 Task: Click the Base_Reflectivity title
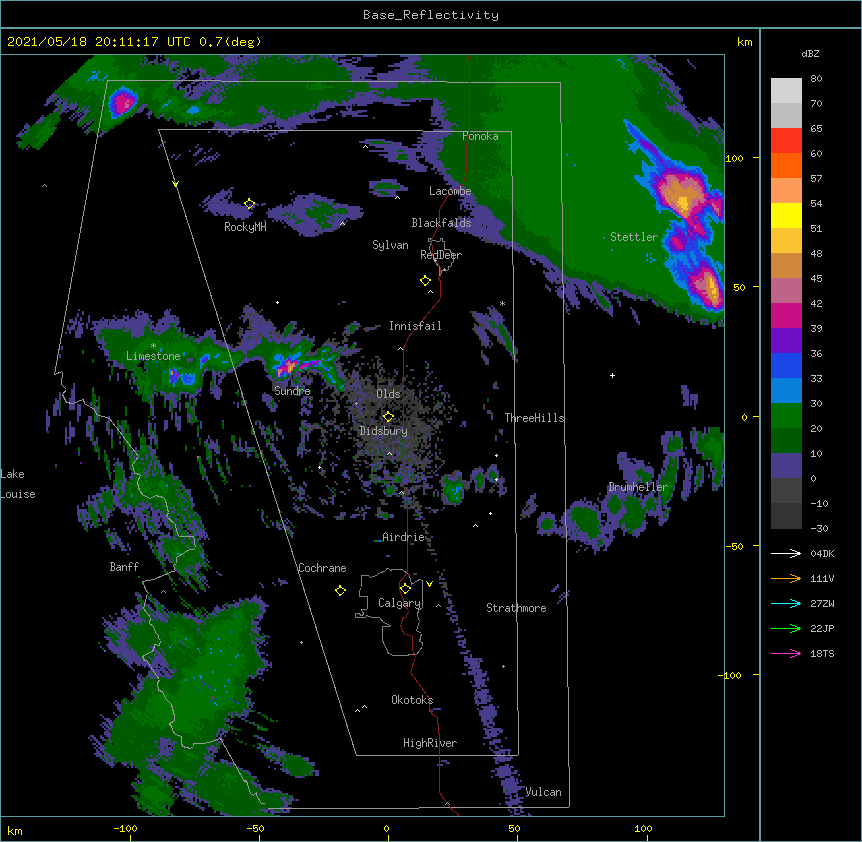[431, 15]
